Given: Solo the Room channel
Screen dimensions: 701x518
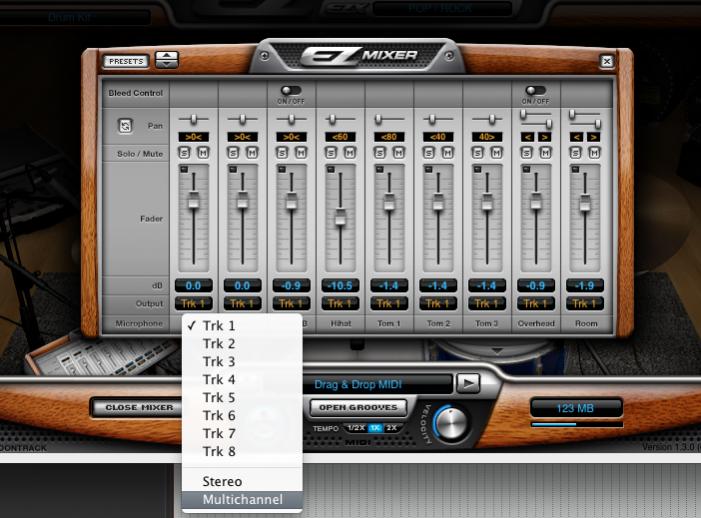Looking at the screenshot, I should [575, 153].
